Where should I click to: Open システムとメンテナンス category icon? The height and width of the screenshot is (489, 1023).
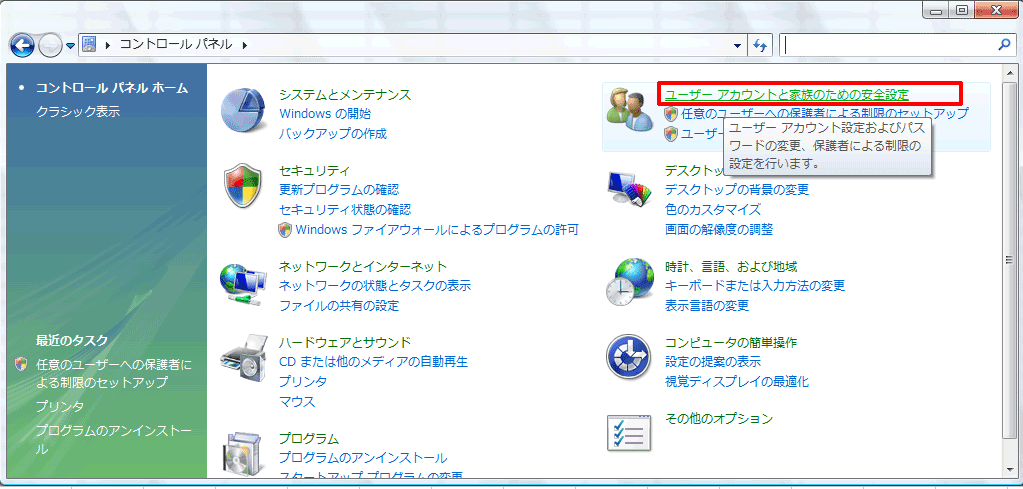click(245, 108)
